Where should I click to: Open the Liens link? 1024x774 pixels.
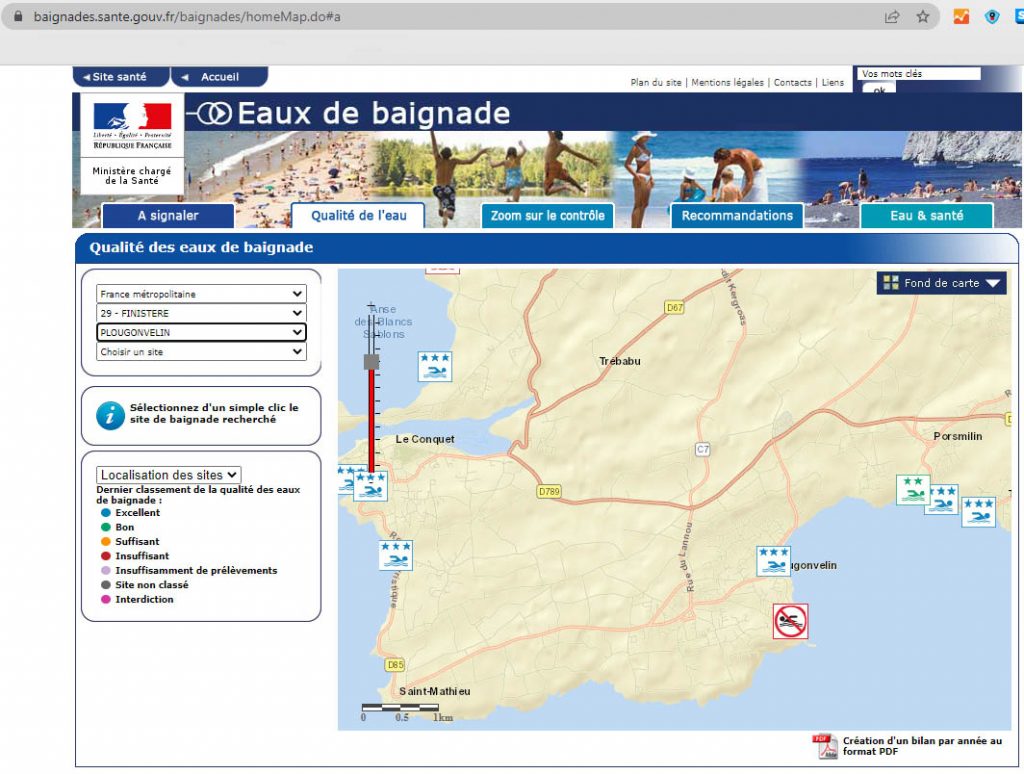tap(833, 82)
